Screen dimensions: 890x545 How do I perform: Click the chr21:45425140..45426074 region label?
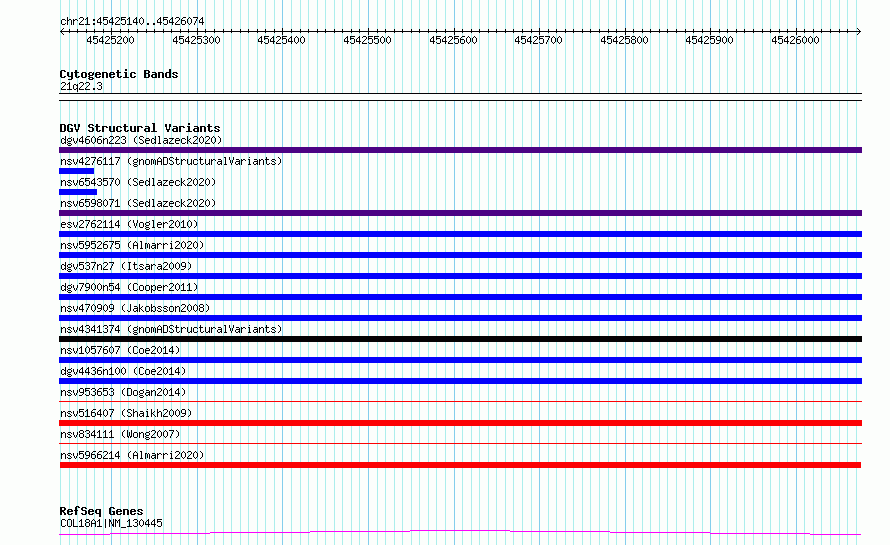(x=132, y=21)
